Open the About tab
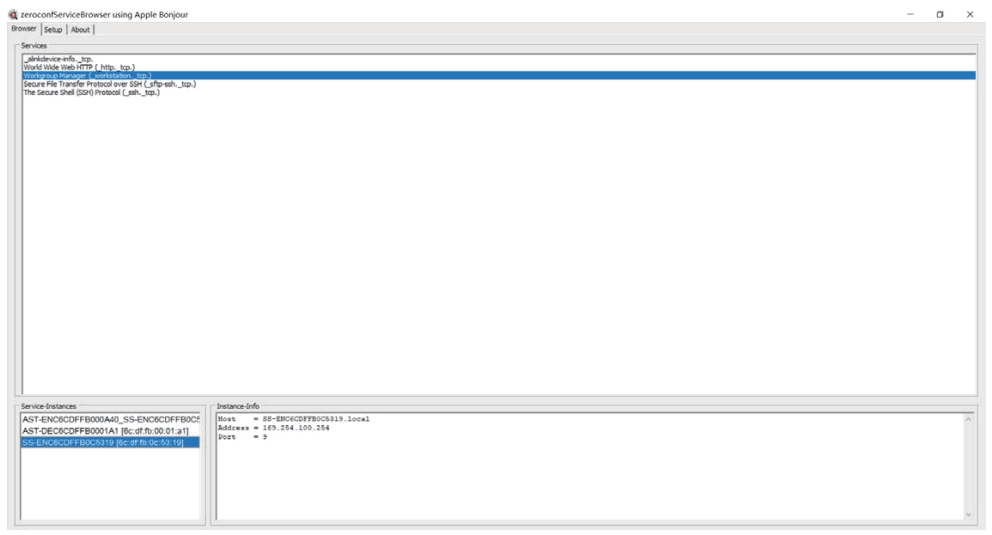992x535 pixels. (80, 30)
